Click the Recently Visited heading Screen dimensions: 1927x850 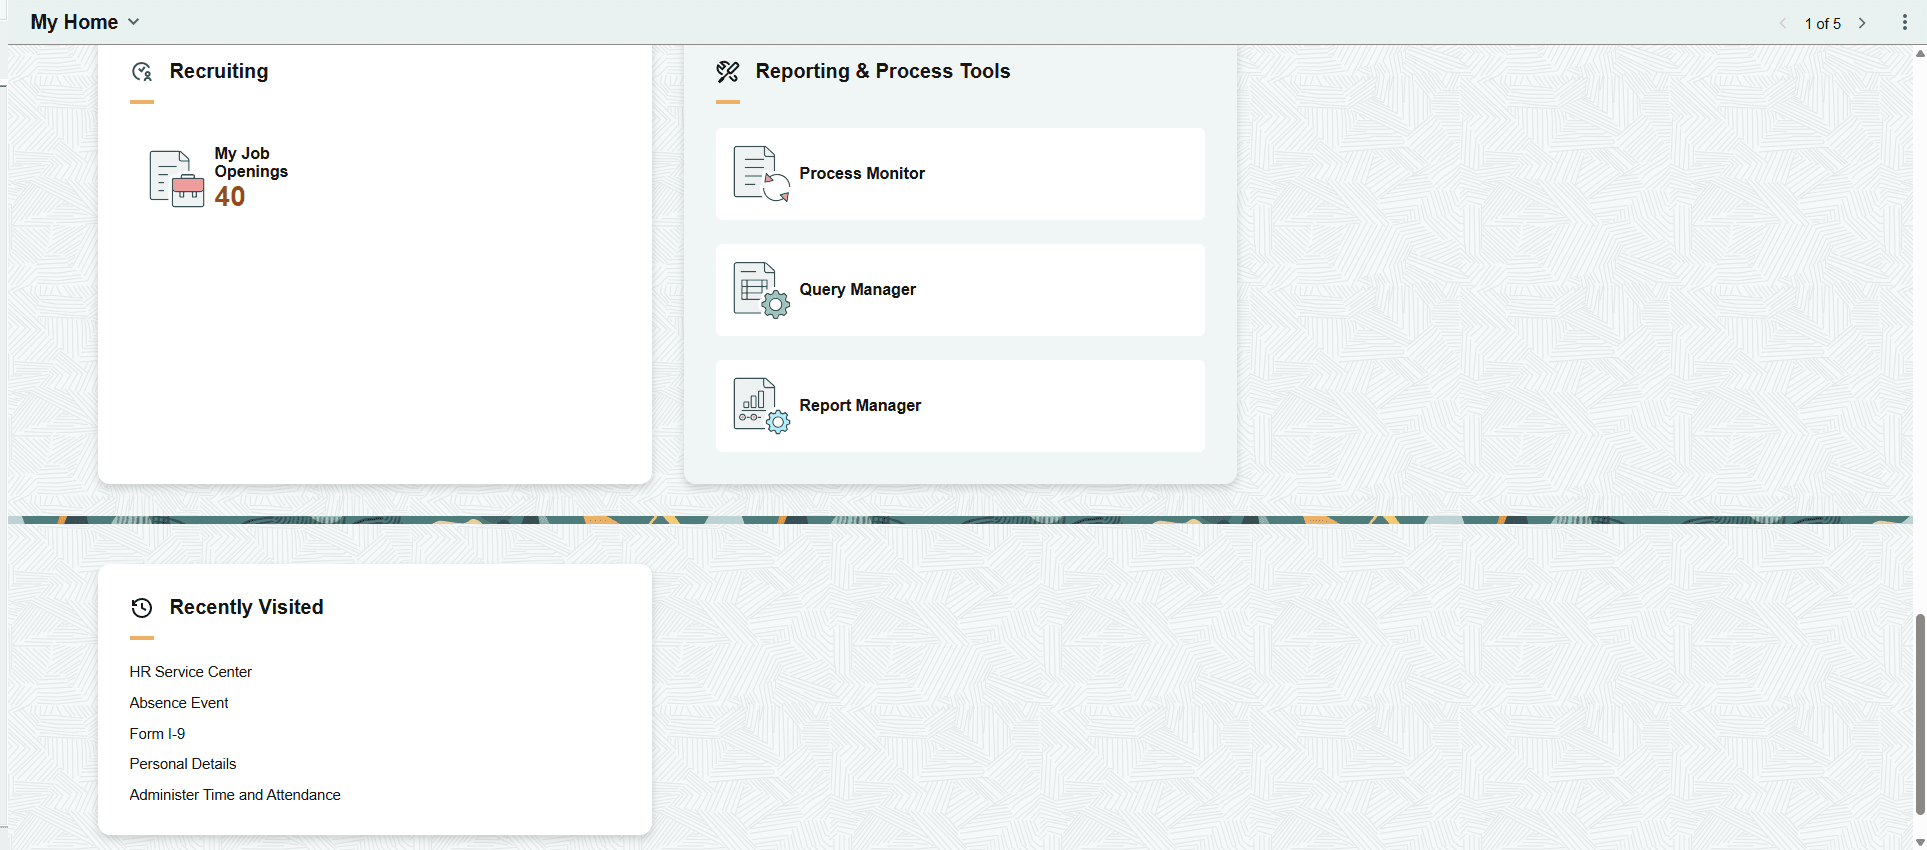[247, 607]
